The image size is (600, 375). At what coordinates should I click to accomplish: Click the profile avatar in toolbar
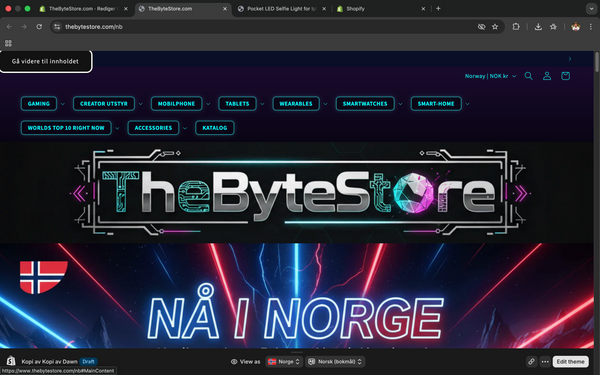point(576,27)
